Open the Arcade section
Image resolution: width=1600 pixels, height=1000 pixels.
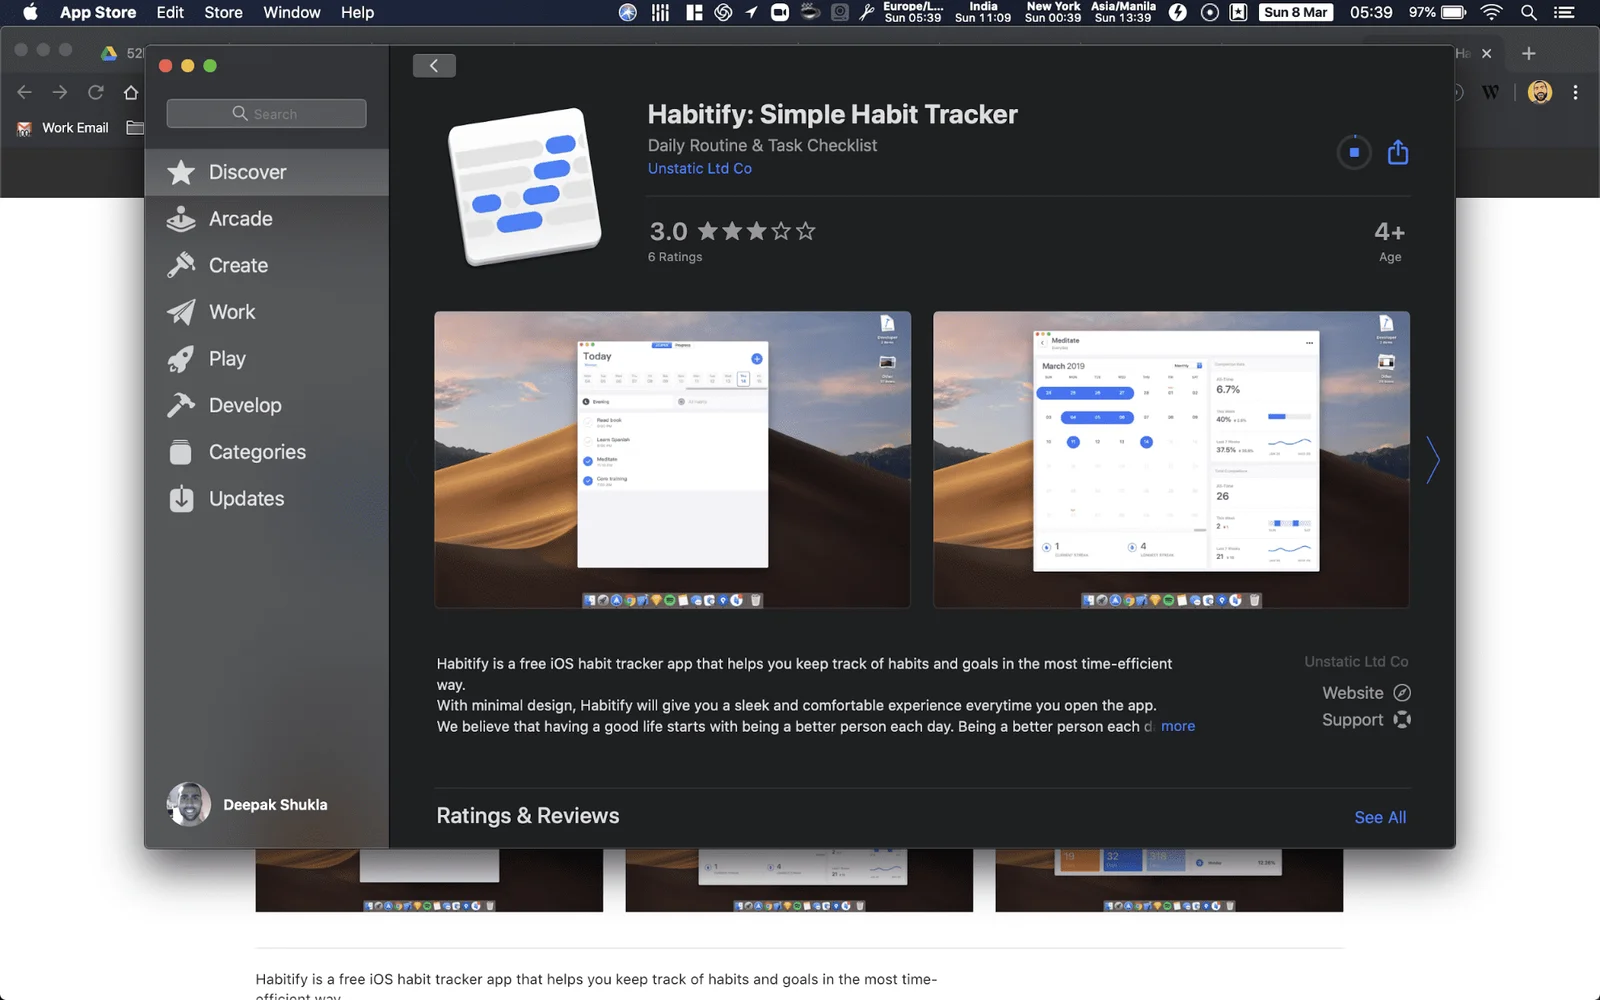(x=267, y=219)
